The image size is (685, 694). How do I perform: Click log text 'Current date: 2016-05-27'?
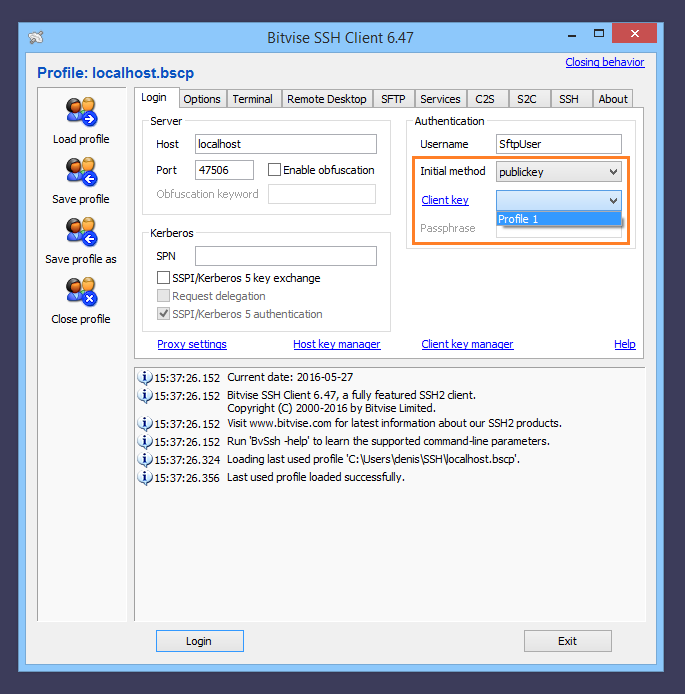[290, 377]
